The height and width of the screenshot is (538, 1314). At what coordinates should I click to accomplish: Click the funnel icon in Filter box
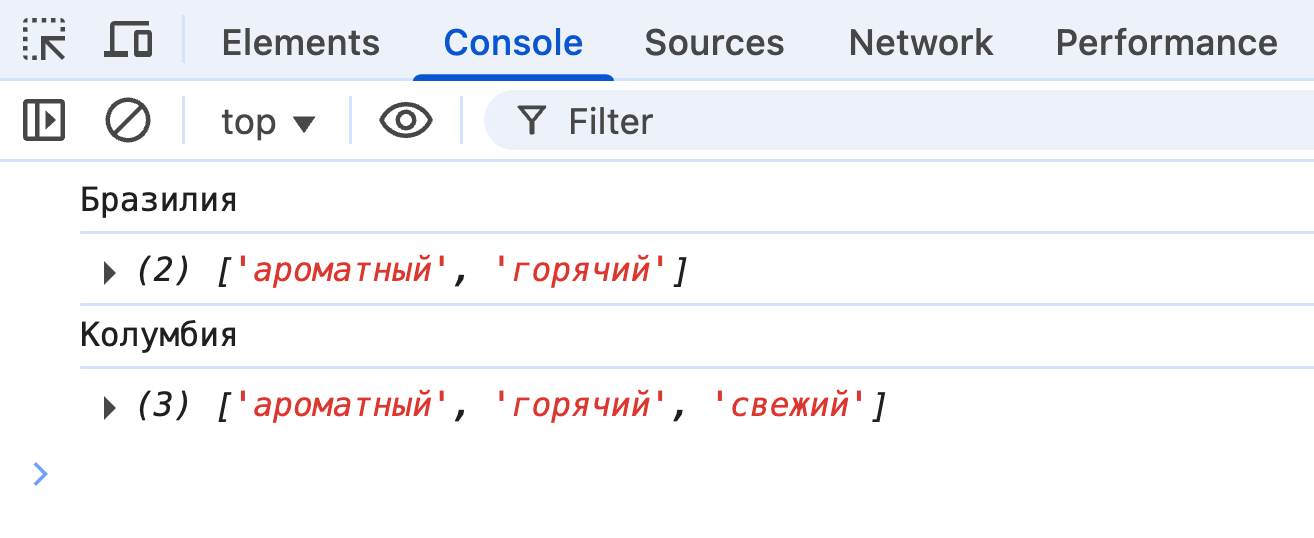pos(532,121)
